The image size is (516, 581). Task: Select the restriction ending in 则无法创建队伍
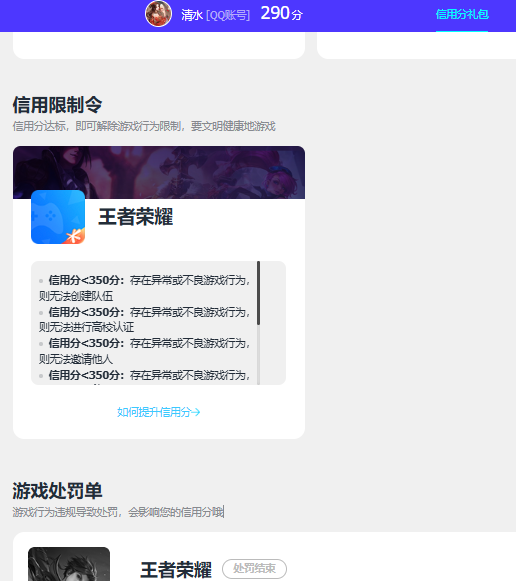(144, 288)
